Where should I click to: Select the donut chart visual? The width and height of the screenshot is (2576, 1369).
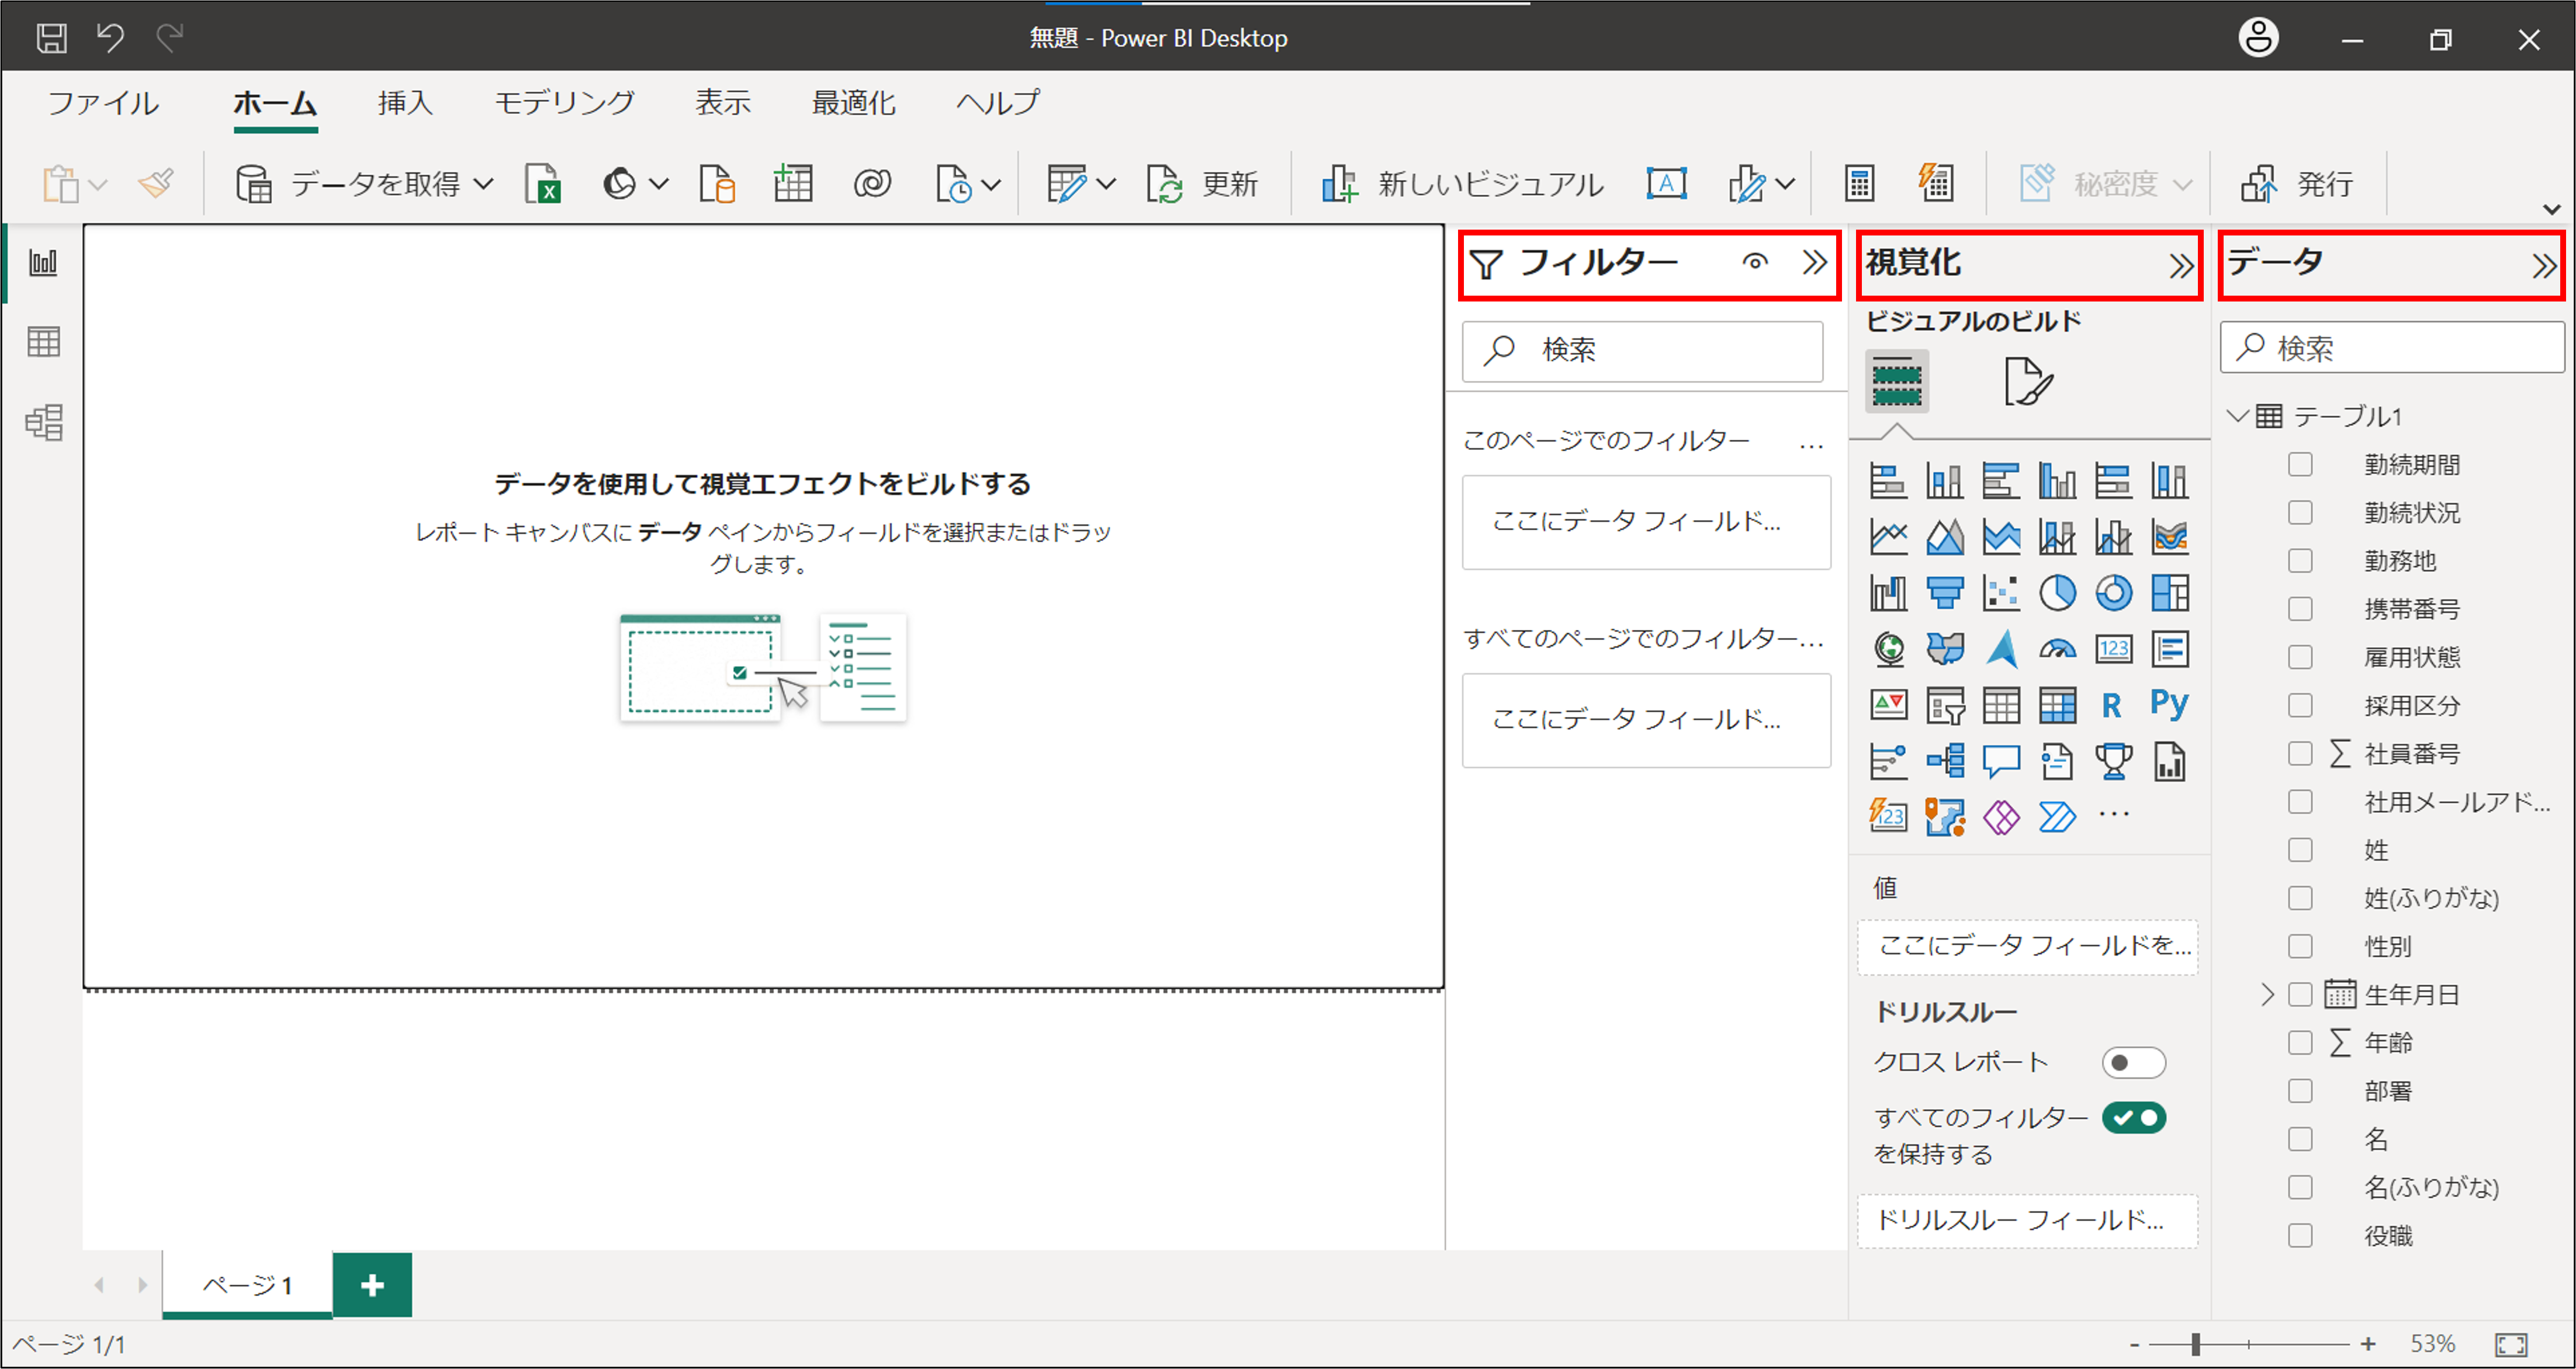[2113, 593]
